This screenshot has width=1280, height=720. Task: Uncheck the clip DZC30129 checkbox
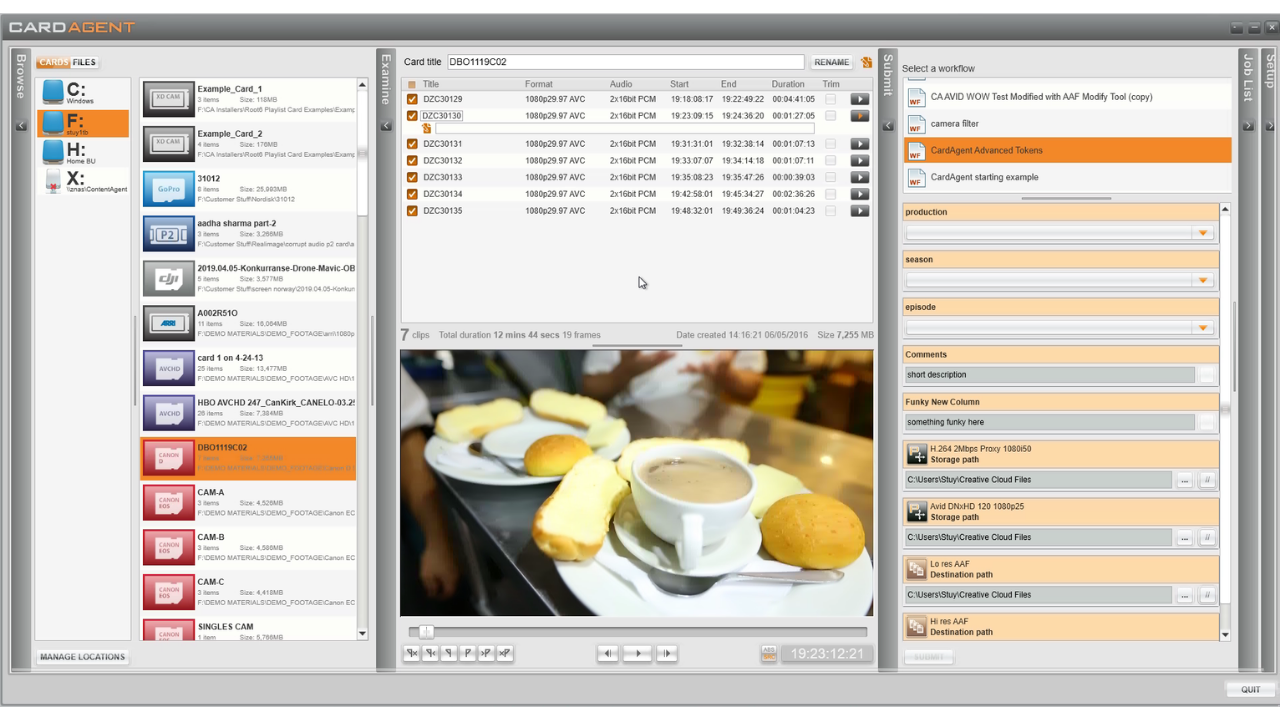pyautogui.click(x=412, y=99)
